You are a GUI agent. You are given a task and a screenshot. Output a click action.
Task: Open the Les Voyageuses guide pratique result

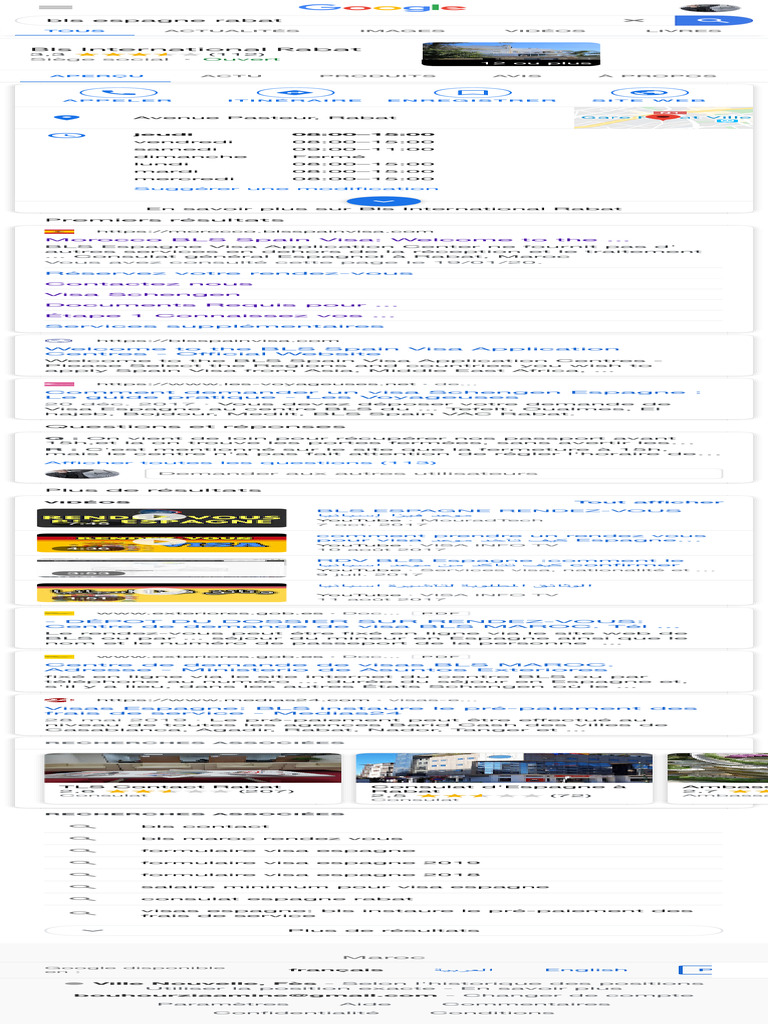click(x=373, y=394)
